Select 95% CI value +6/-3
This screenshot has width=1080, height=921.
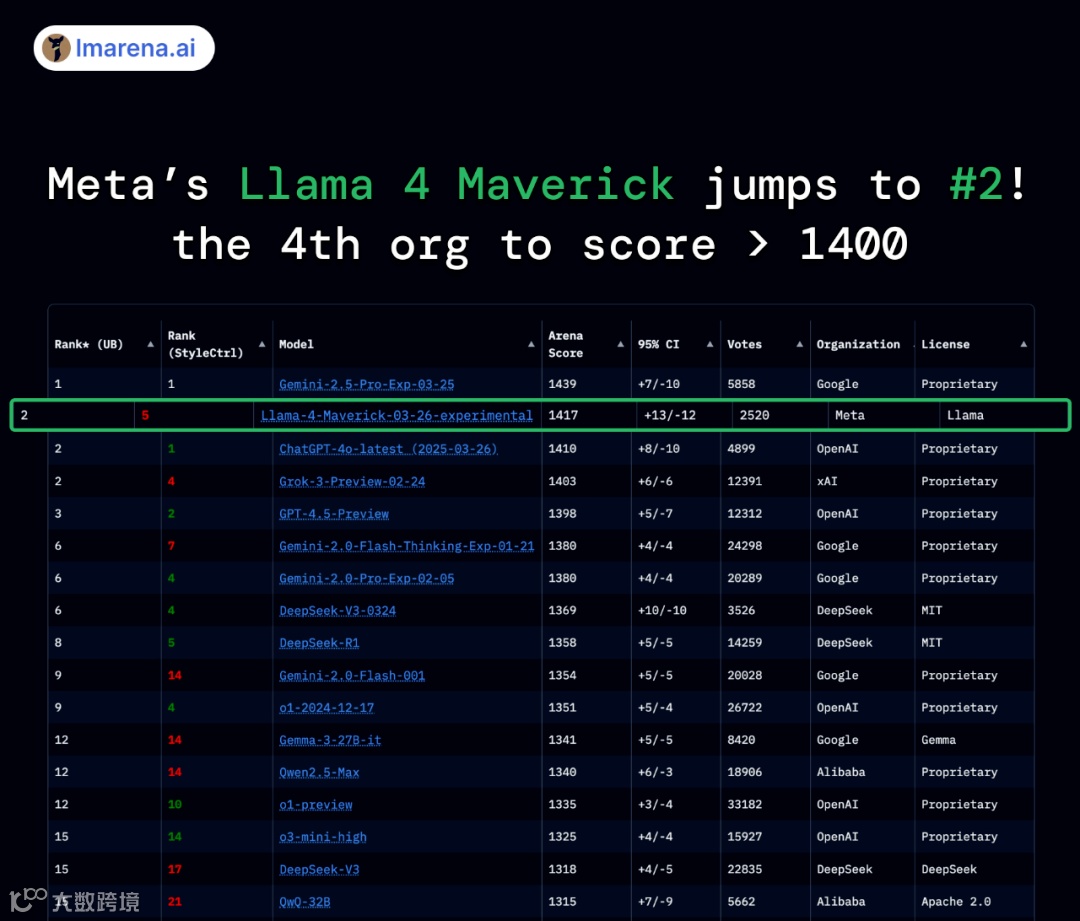[x=655, y=773]
